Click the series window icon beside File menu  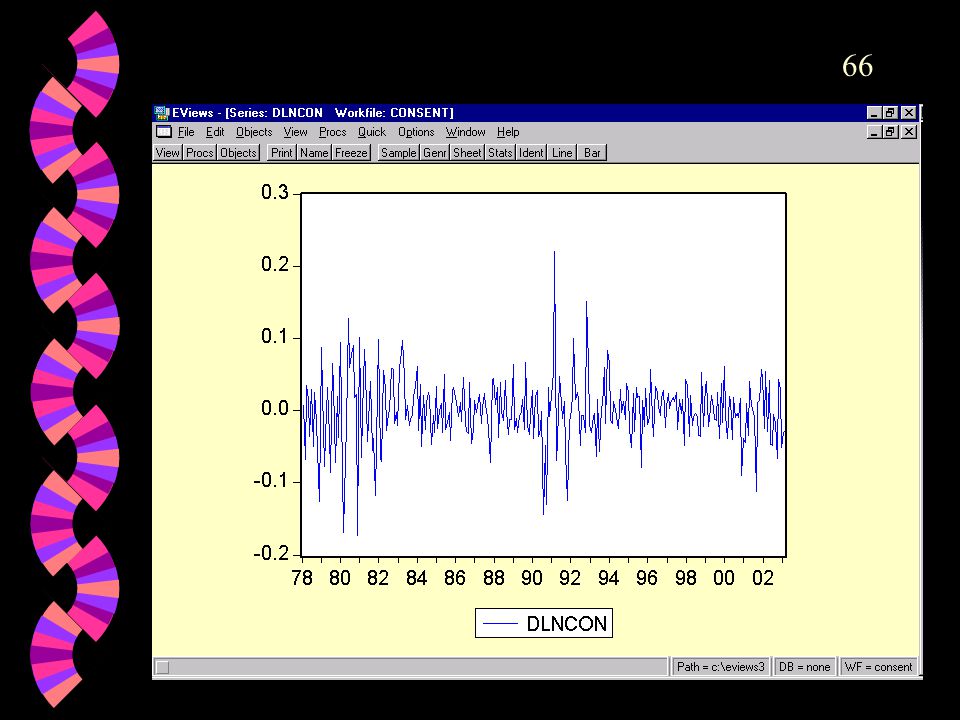164,132
